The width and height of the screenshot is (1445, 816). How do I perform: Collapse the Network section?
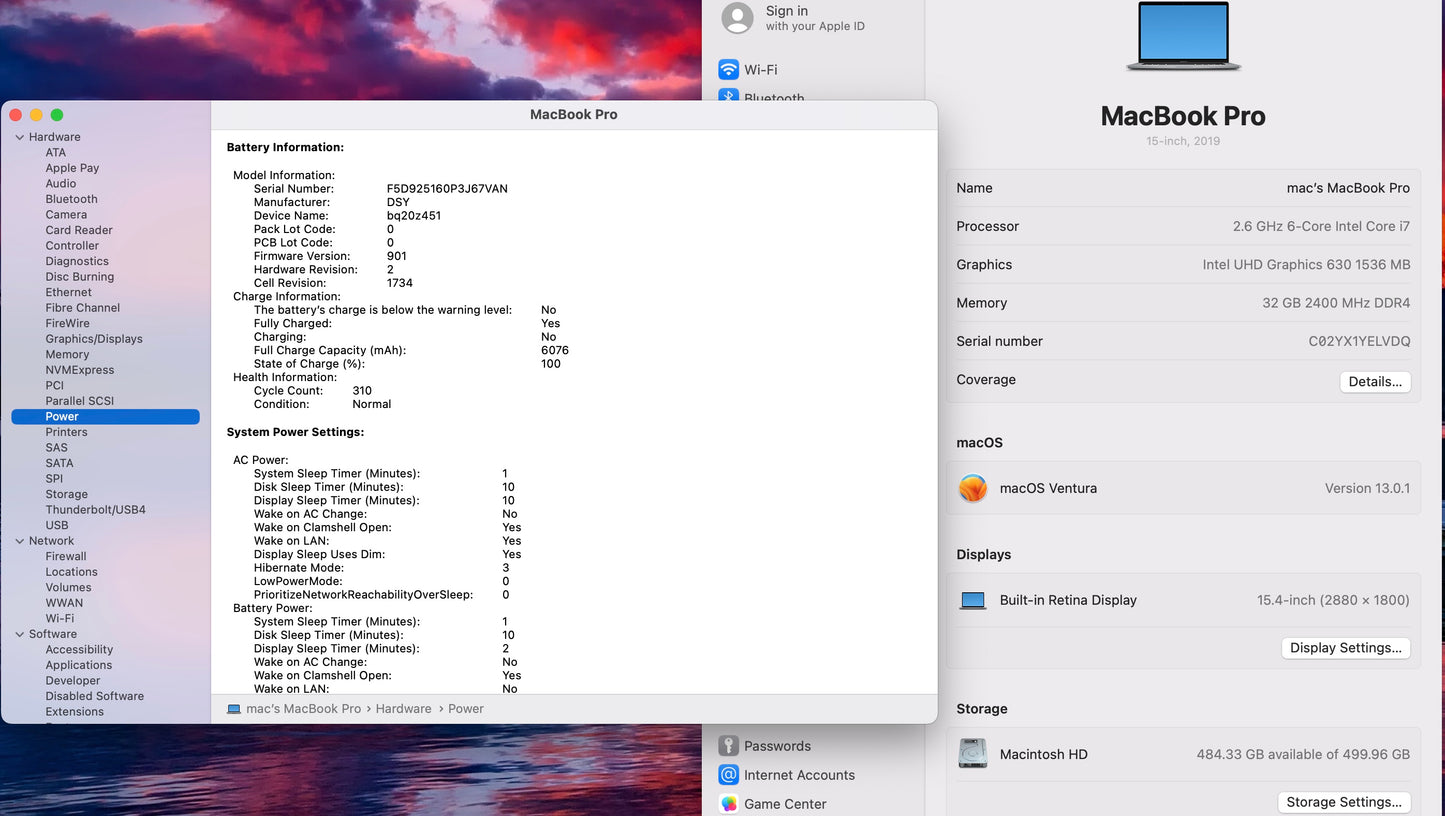(x=21, y=540)
